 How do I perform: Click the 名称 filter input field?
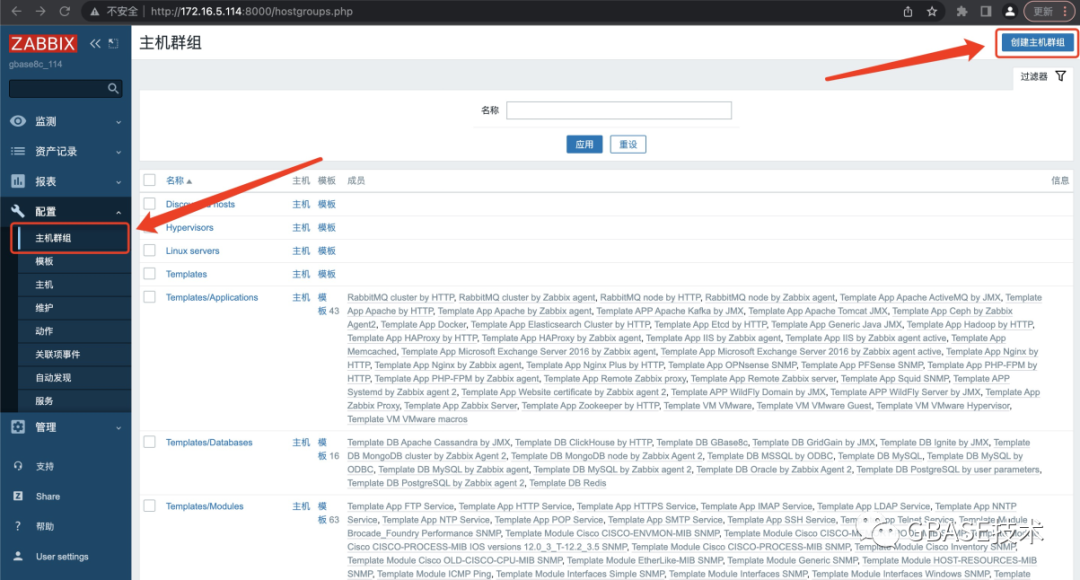pos(619,110)
